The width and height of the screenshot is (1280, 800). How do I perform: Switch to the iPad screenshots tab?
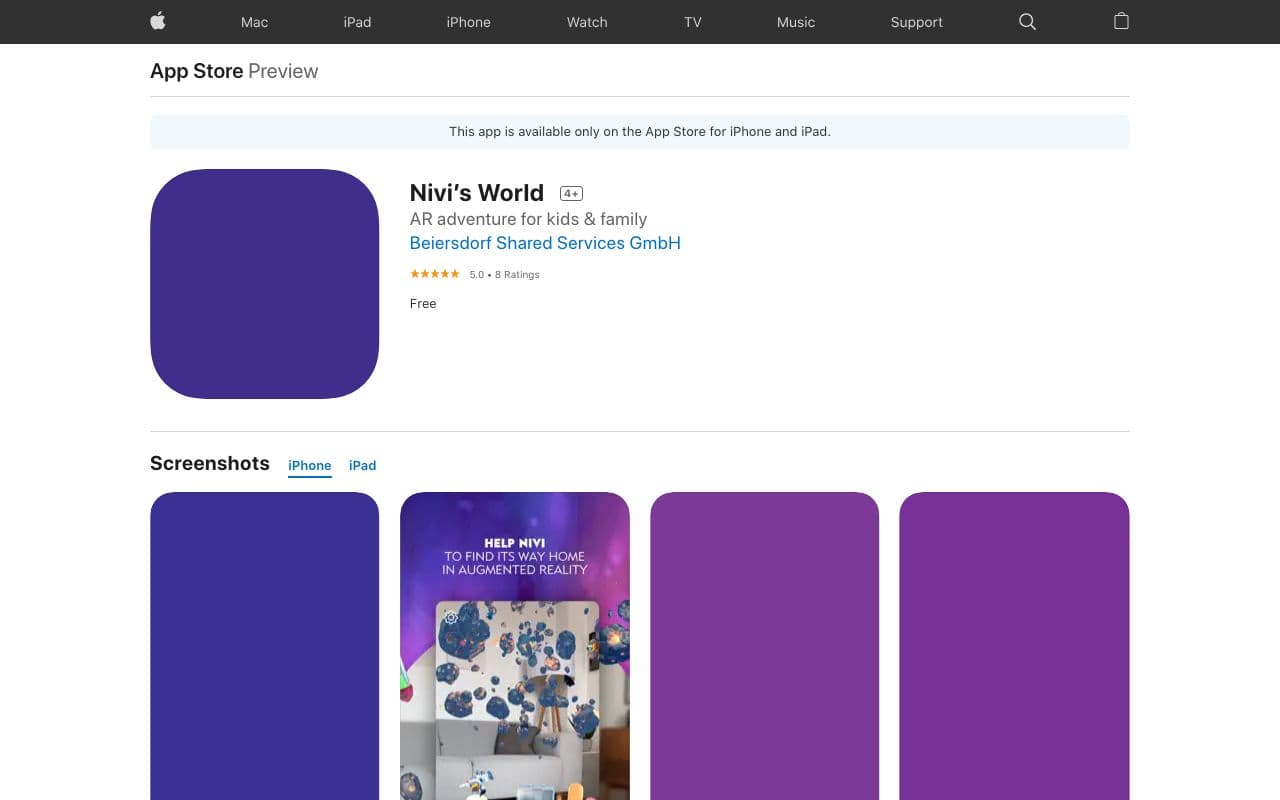362,466
